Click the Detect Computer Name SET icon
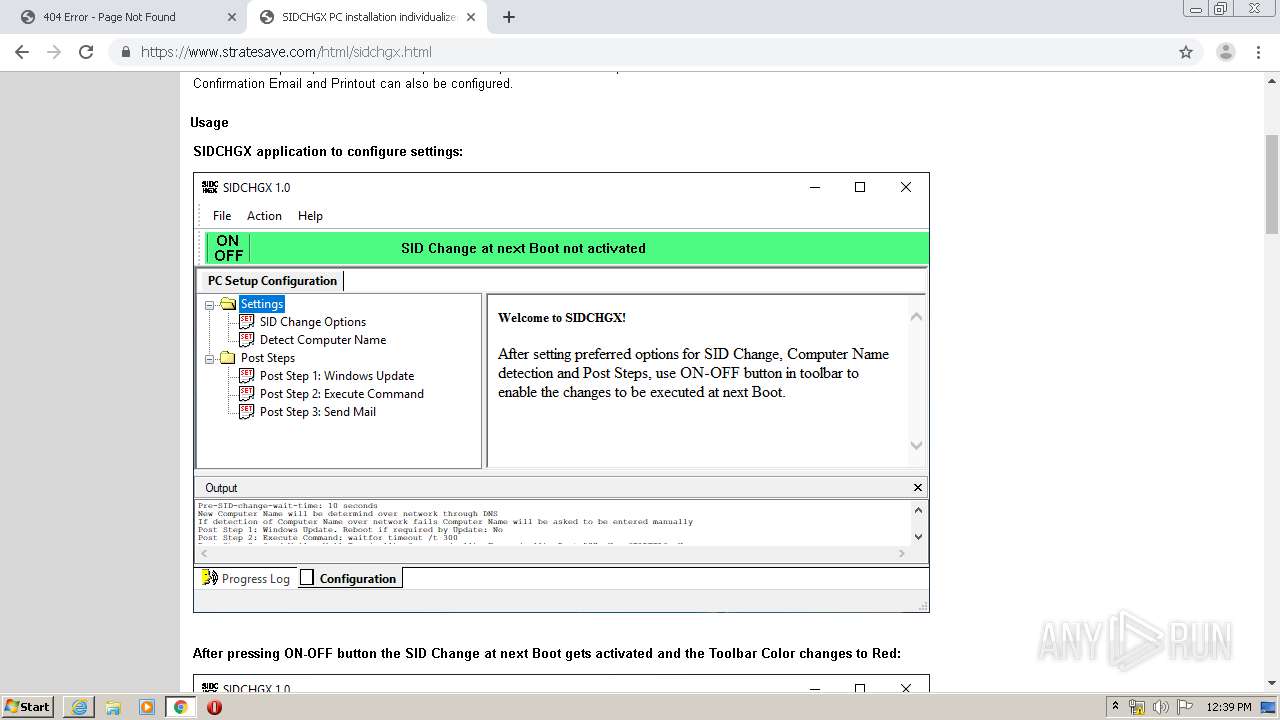 tap(247, 339)
